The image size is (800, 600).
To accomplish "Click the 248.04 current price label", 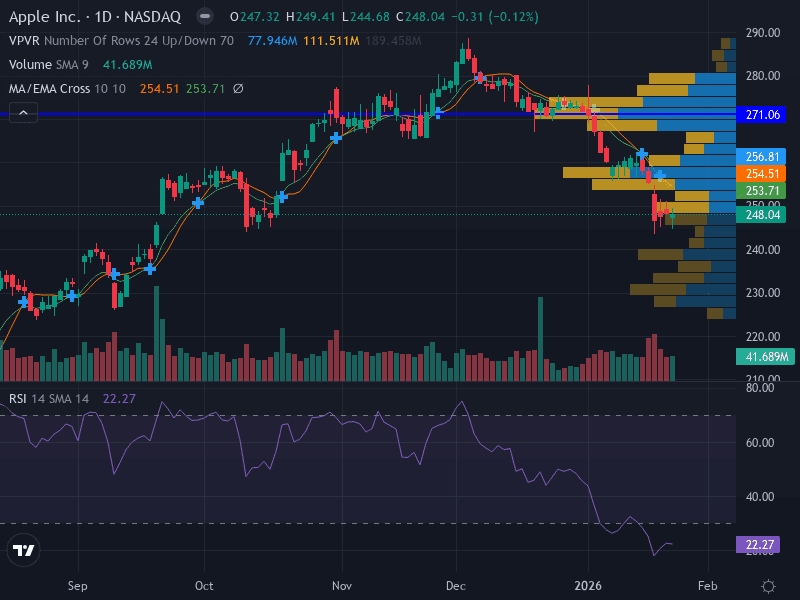I will click(761, 215).
